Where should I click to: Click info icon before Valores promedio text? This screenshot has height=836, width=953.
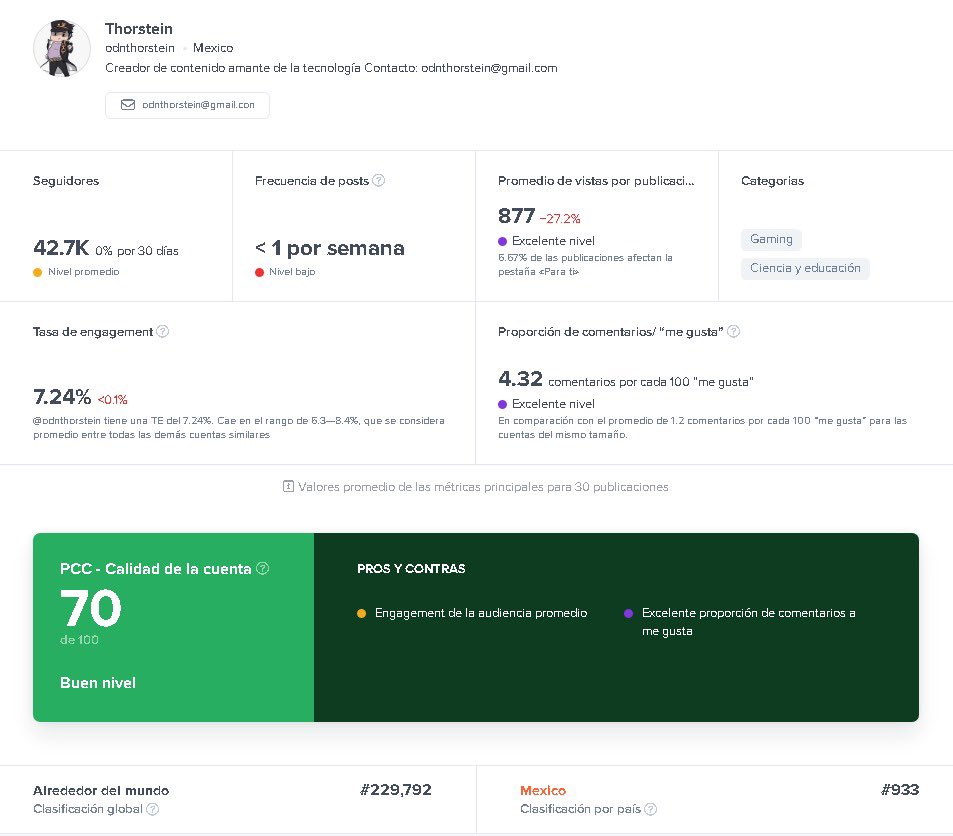point(288,486)
